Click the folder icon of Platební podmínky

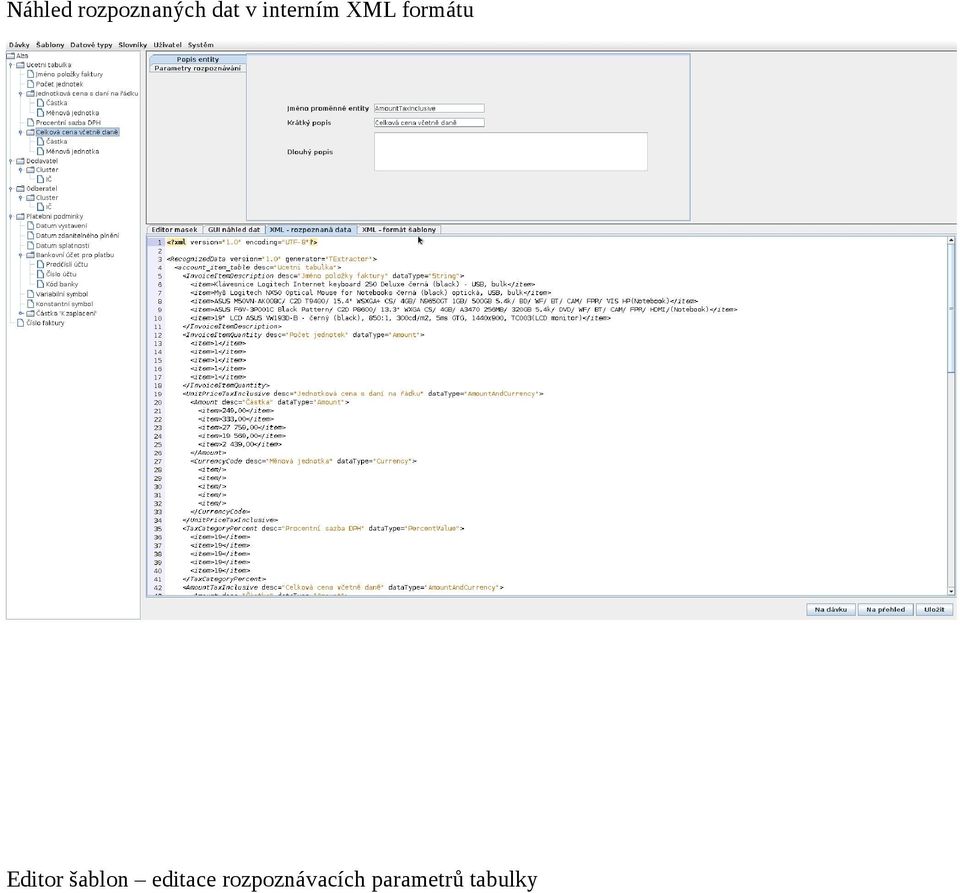pos(20,217)
